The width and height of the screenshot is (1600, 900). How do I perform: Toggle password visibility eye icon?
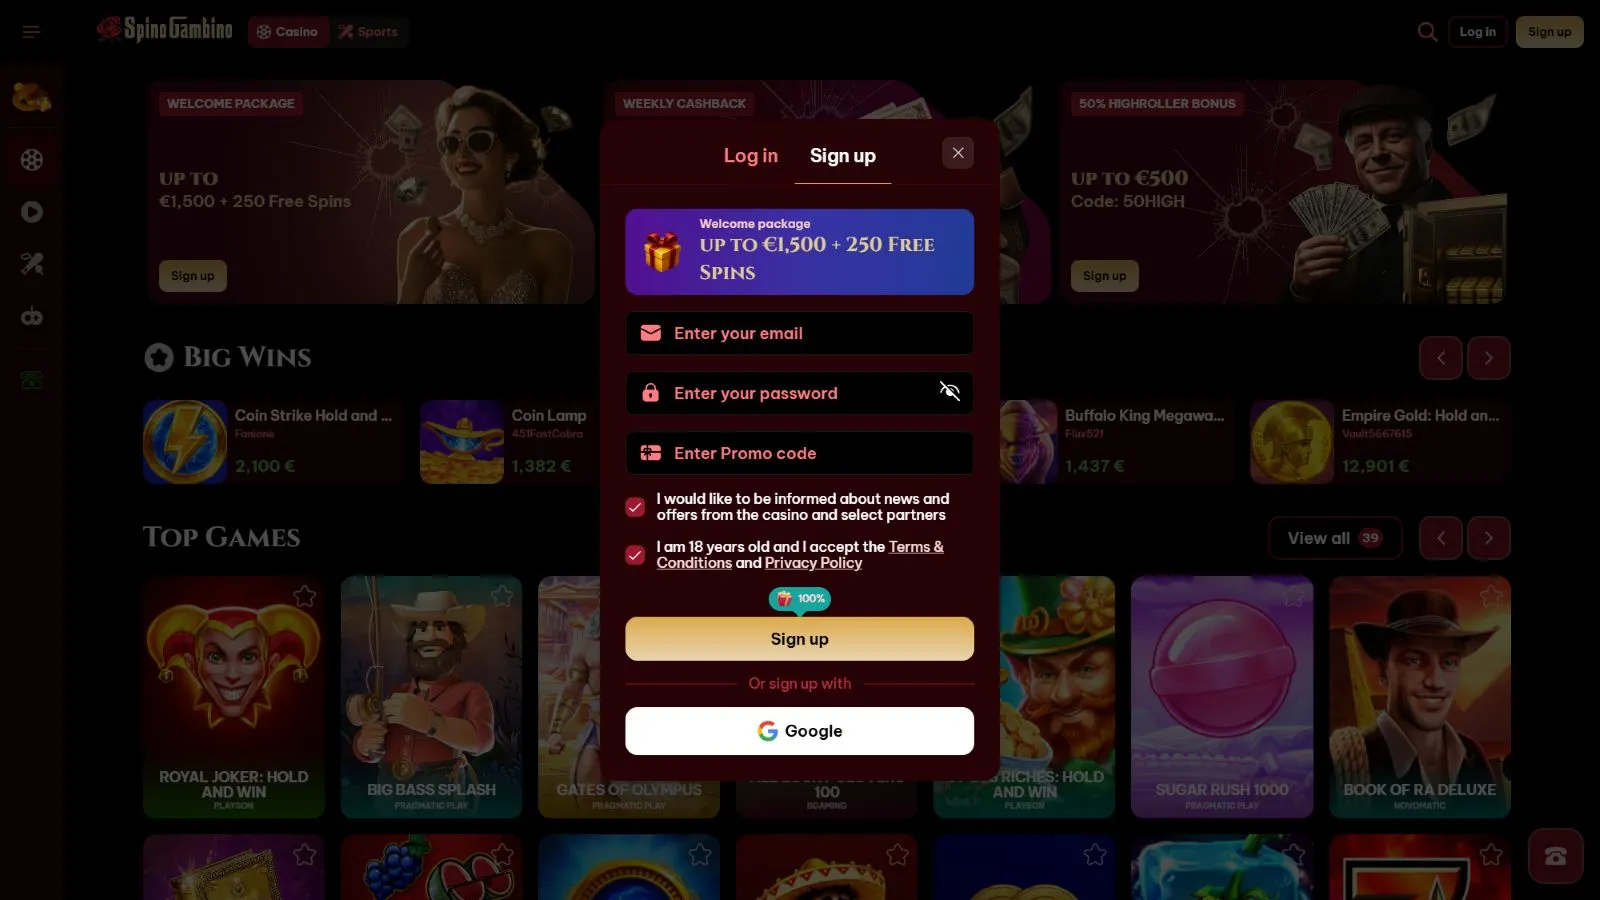coord(949,392)
